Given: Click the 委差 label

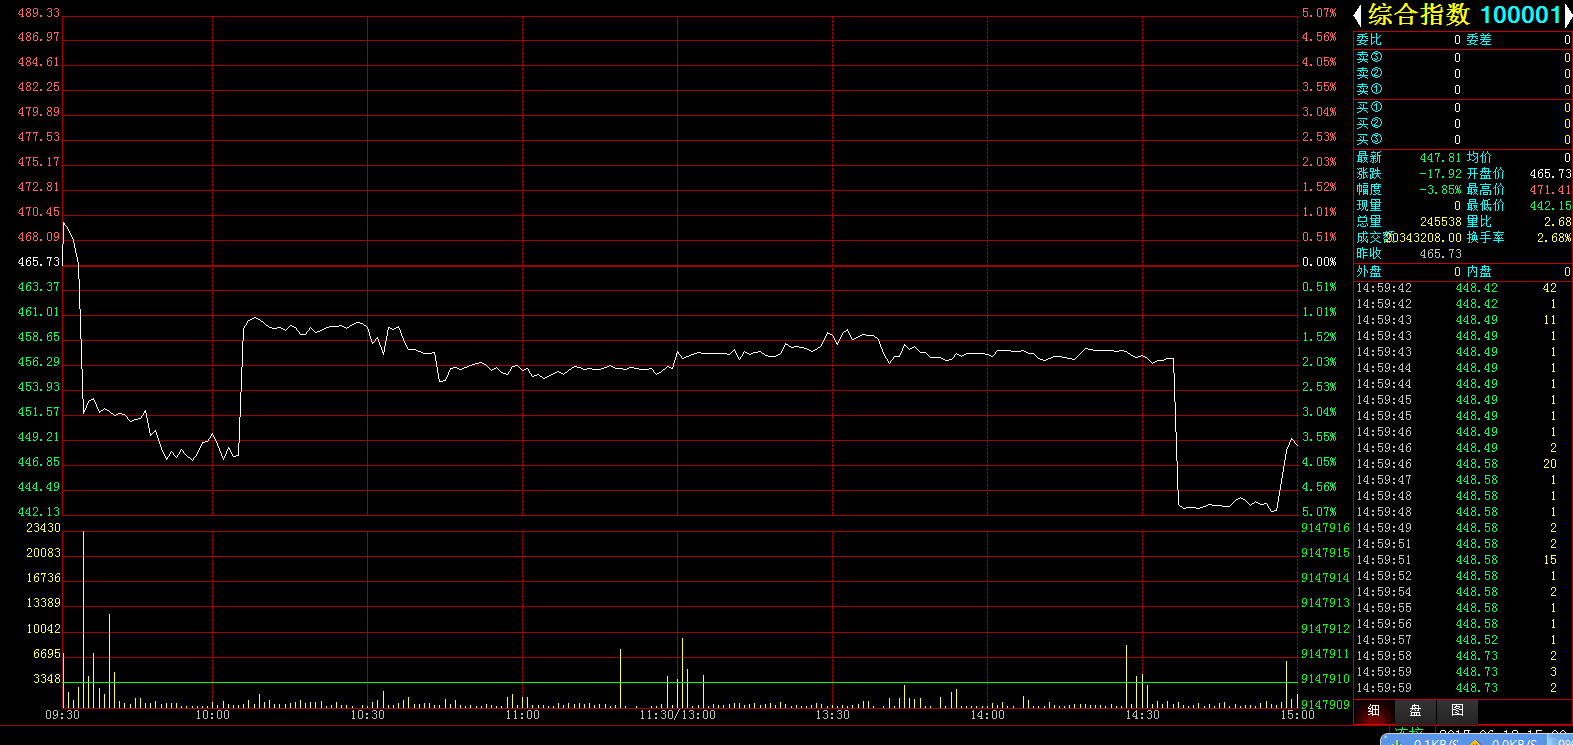Looking at the screenshot, I should [1479, 40].
